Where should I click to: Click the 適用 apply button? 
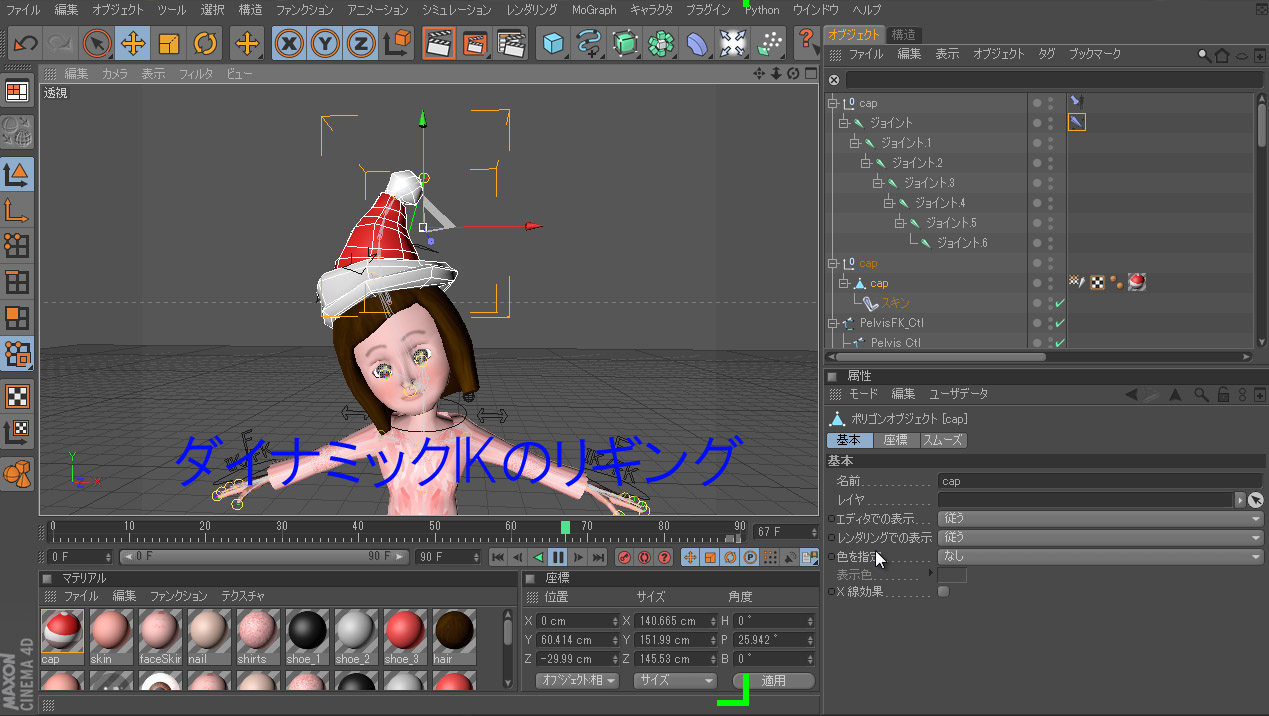point(774,680)
